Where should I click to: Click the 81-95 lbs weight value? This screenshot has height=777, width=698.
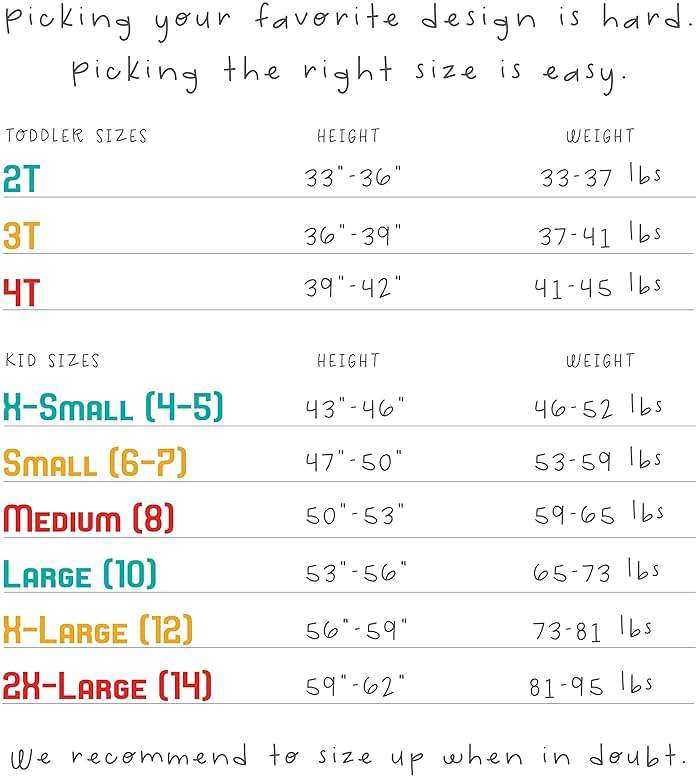click(591, 686)
